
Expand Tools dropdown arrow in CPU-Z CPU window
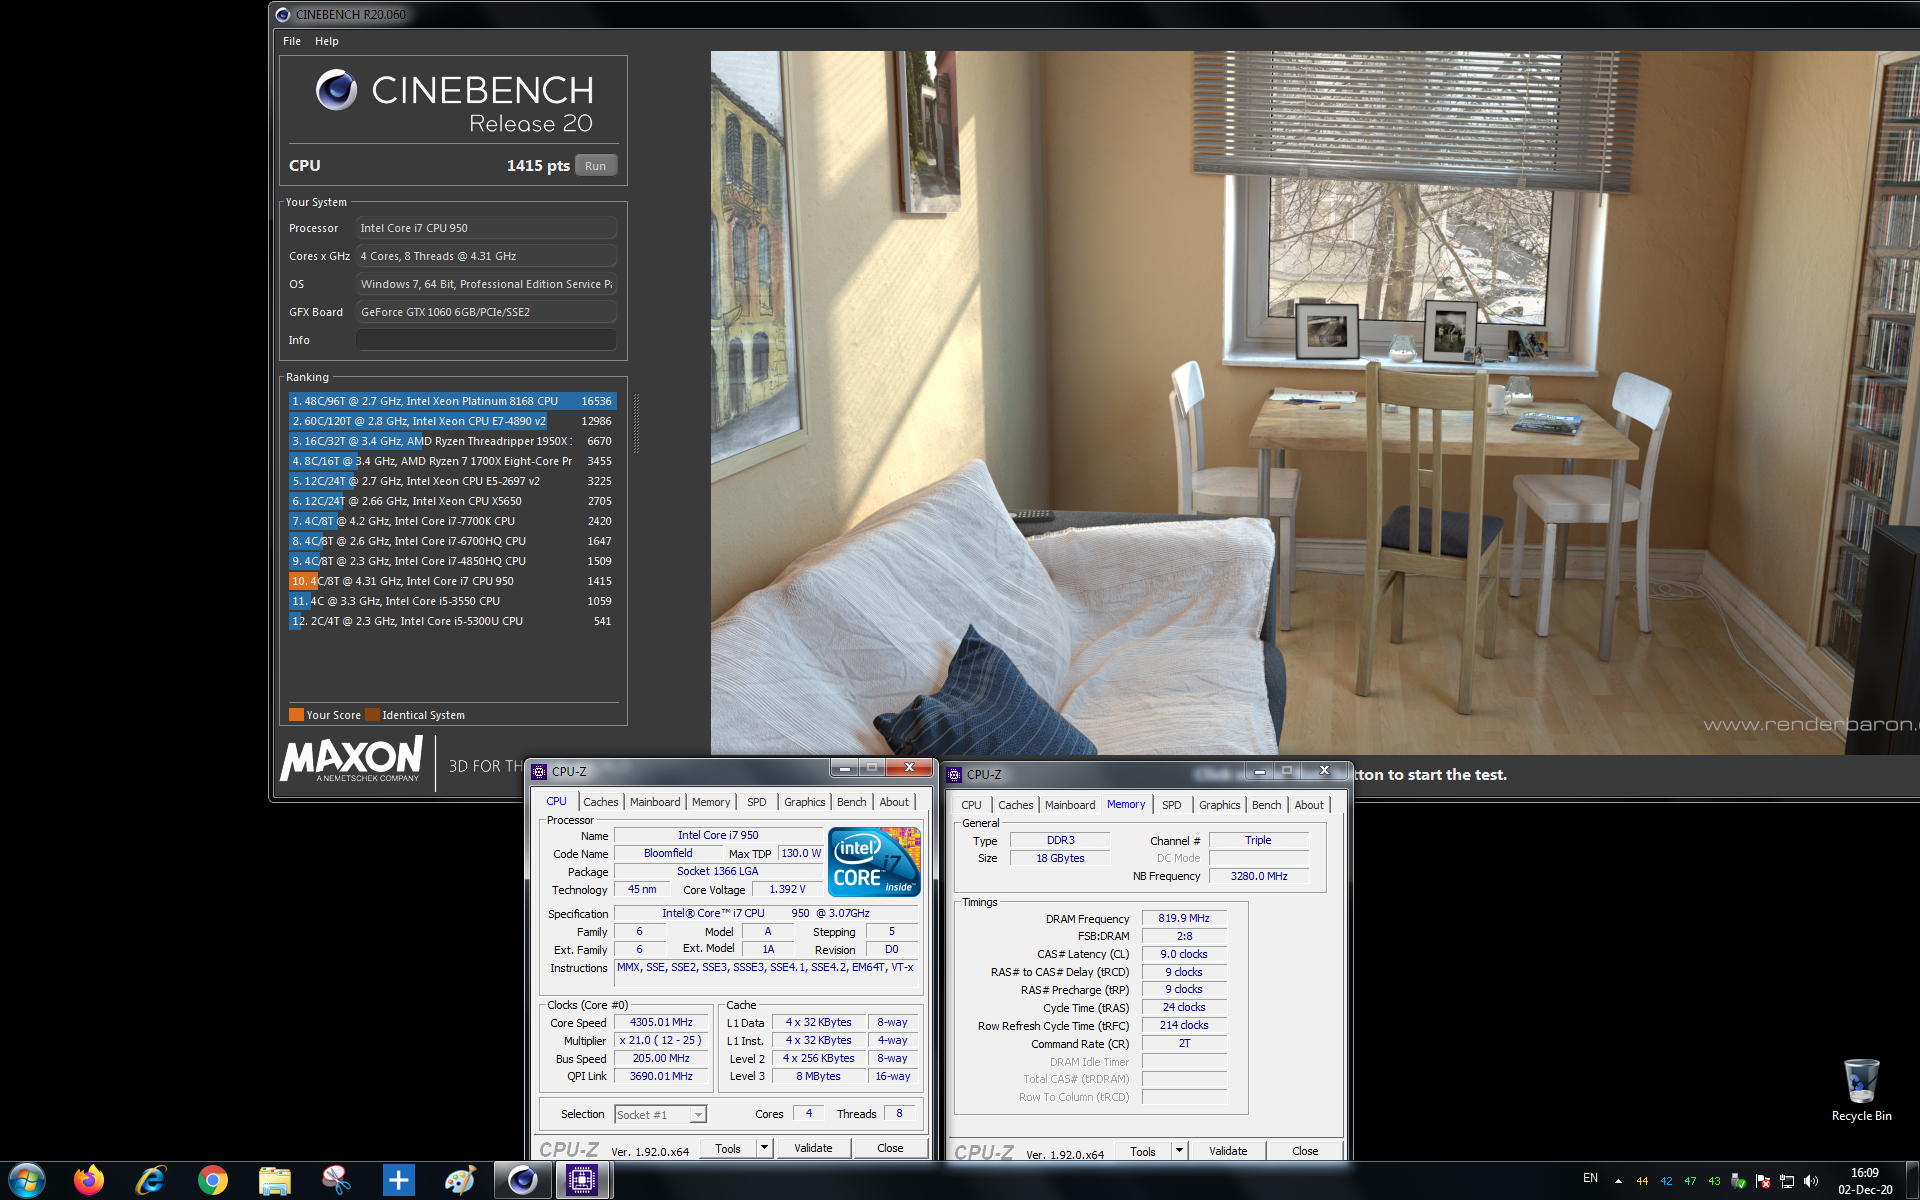(x=764, y=1148)
